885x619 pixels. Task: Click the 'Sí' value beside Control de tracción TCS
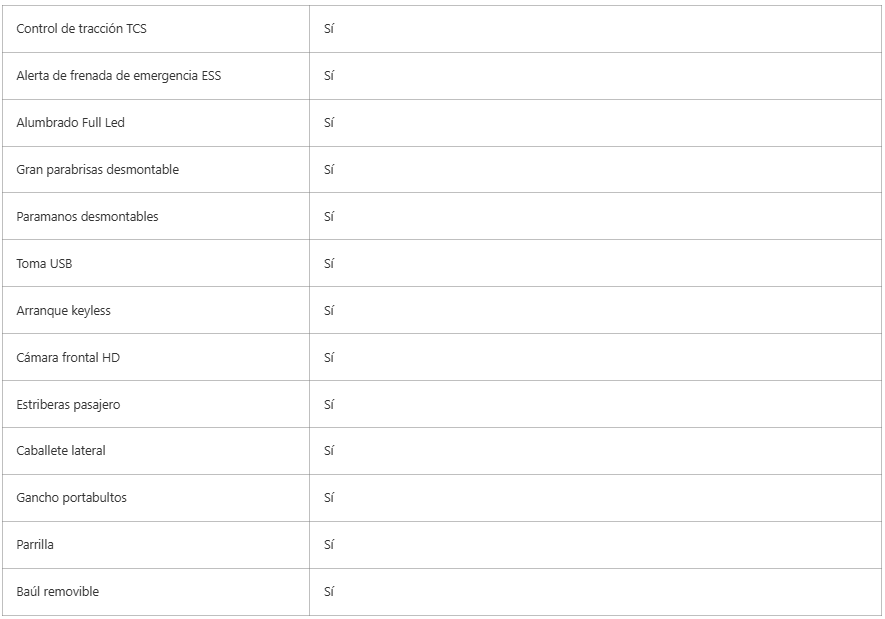click(x=328, y=29)
